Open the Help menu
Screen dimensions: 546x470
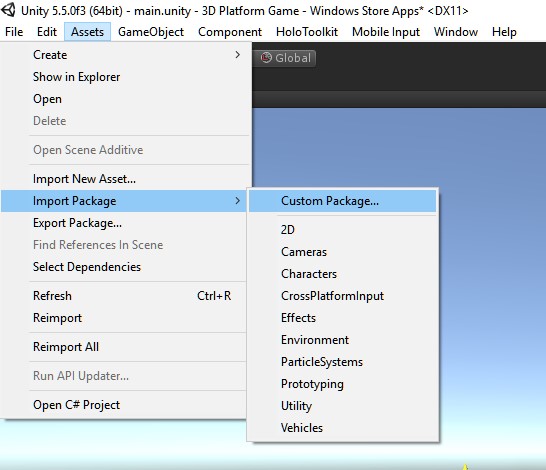[504, 32]
